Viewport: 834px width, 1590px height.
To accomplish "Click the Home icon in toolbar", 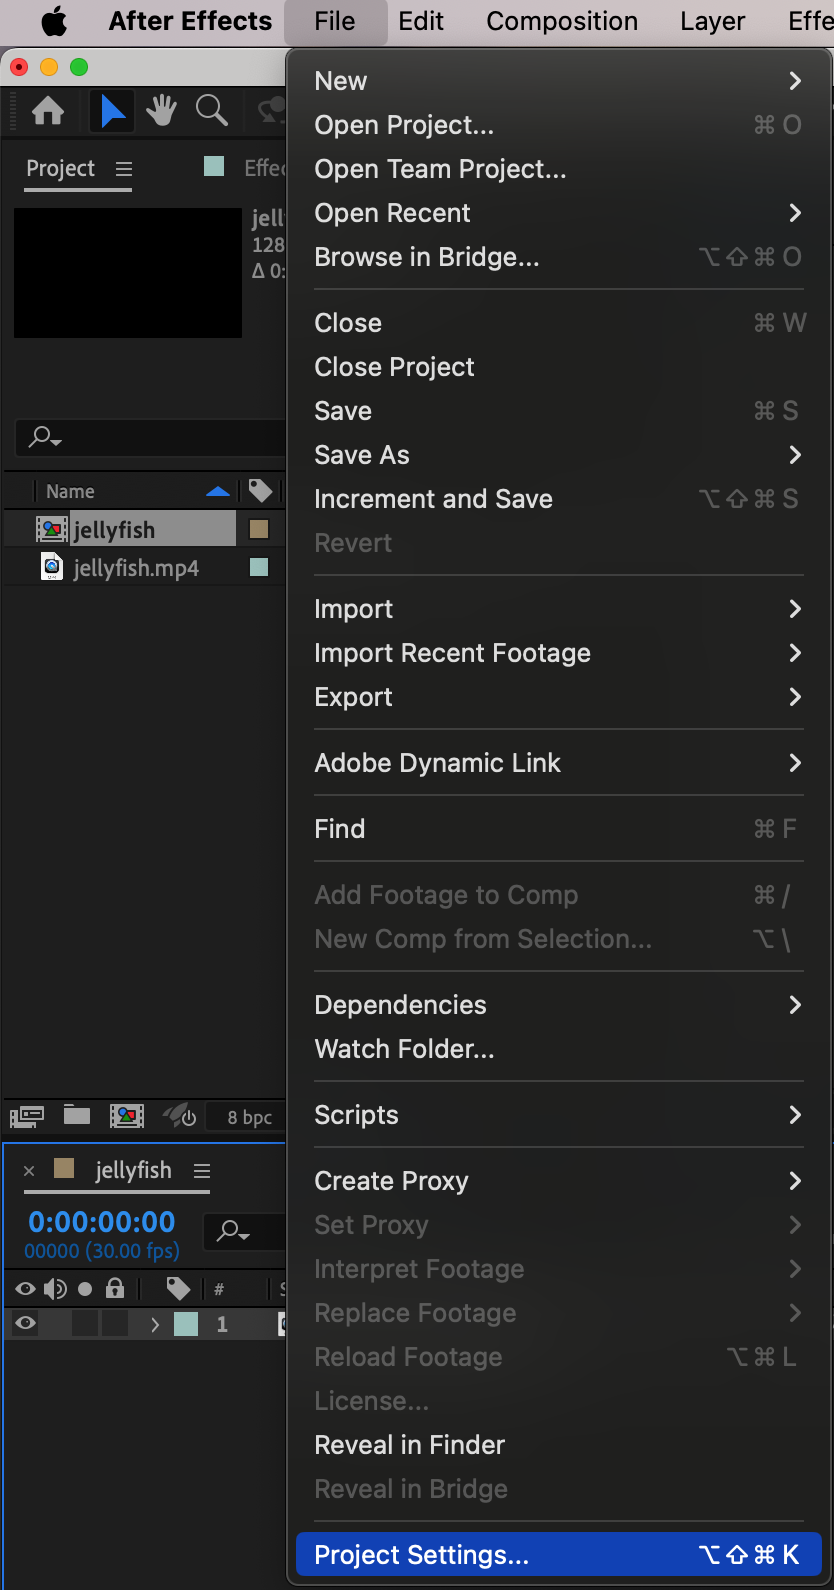I will click(48, 111).
